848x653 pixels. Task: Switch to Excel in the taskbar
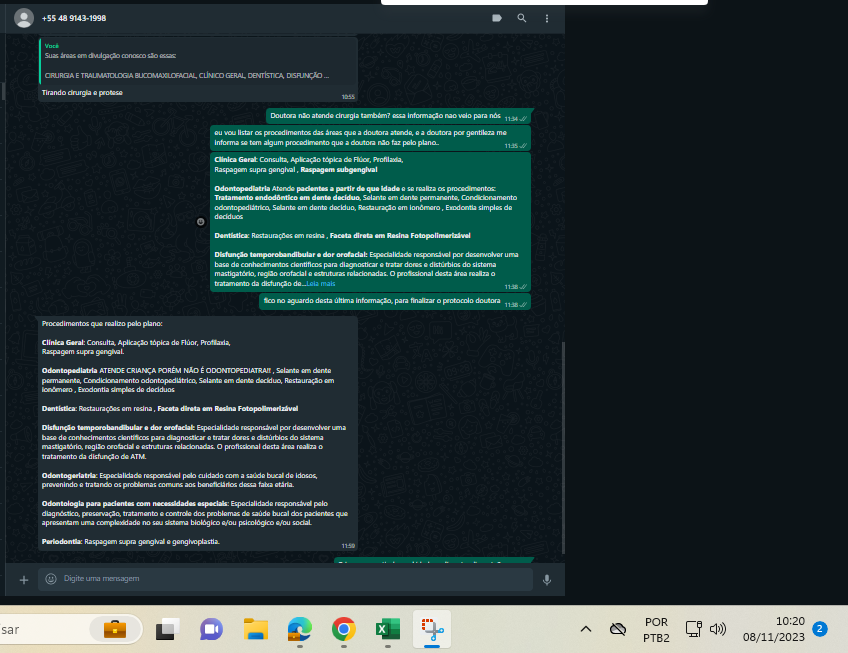(388, 629)
